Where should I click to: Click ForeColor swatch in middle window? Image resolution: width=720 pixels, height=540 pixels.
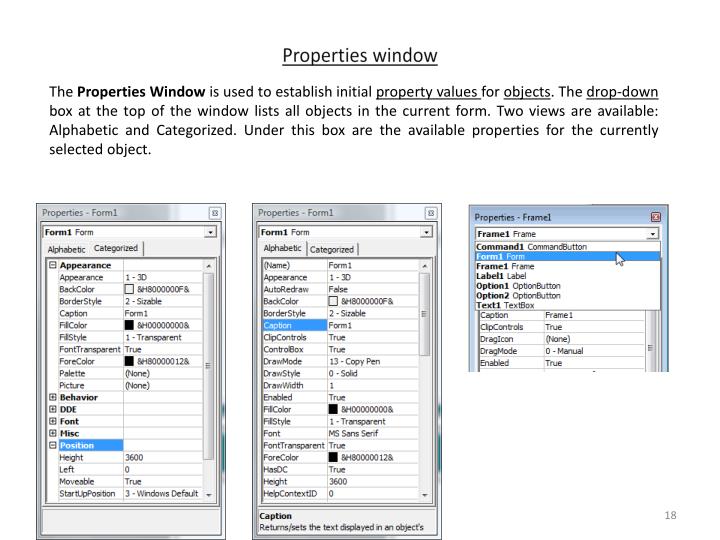tap(333, 457)
